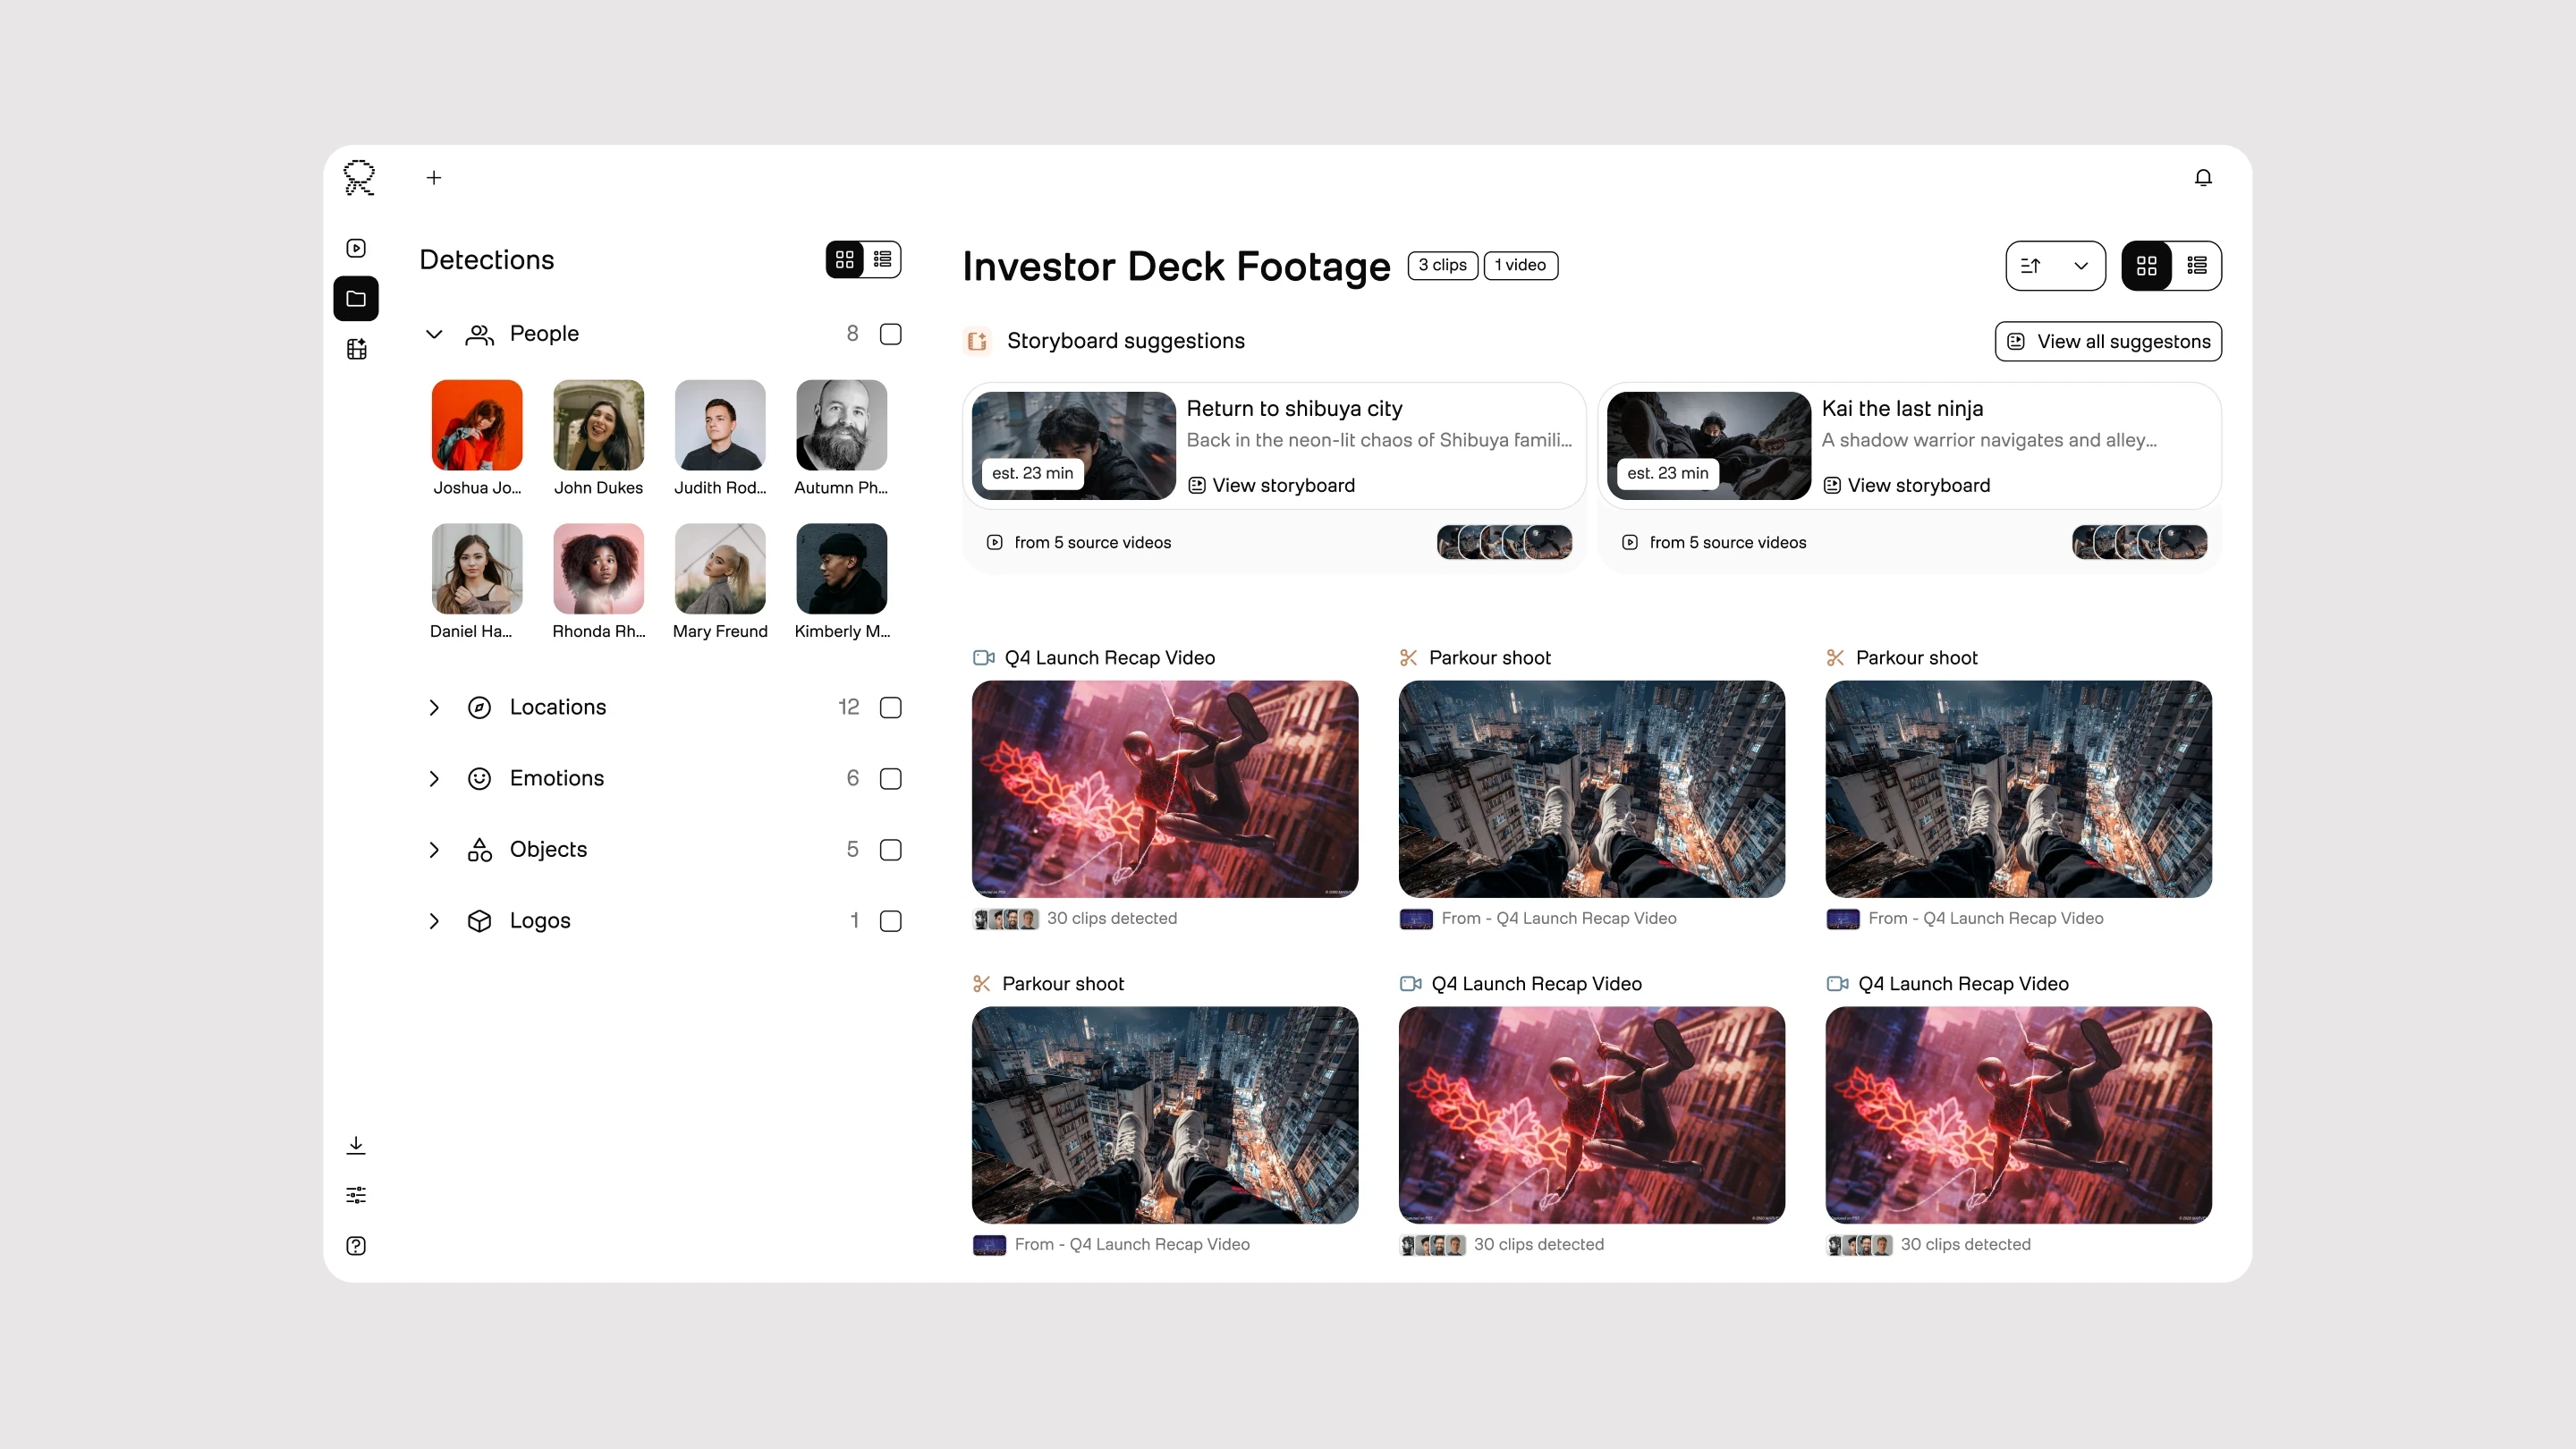Select Mary Freund person thumbnail

[x=720, y=569]
